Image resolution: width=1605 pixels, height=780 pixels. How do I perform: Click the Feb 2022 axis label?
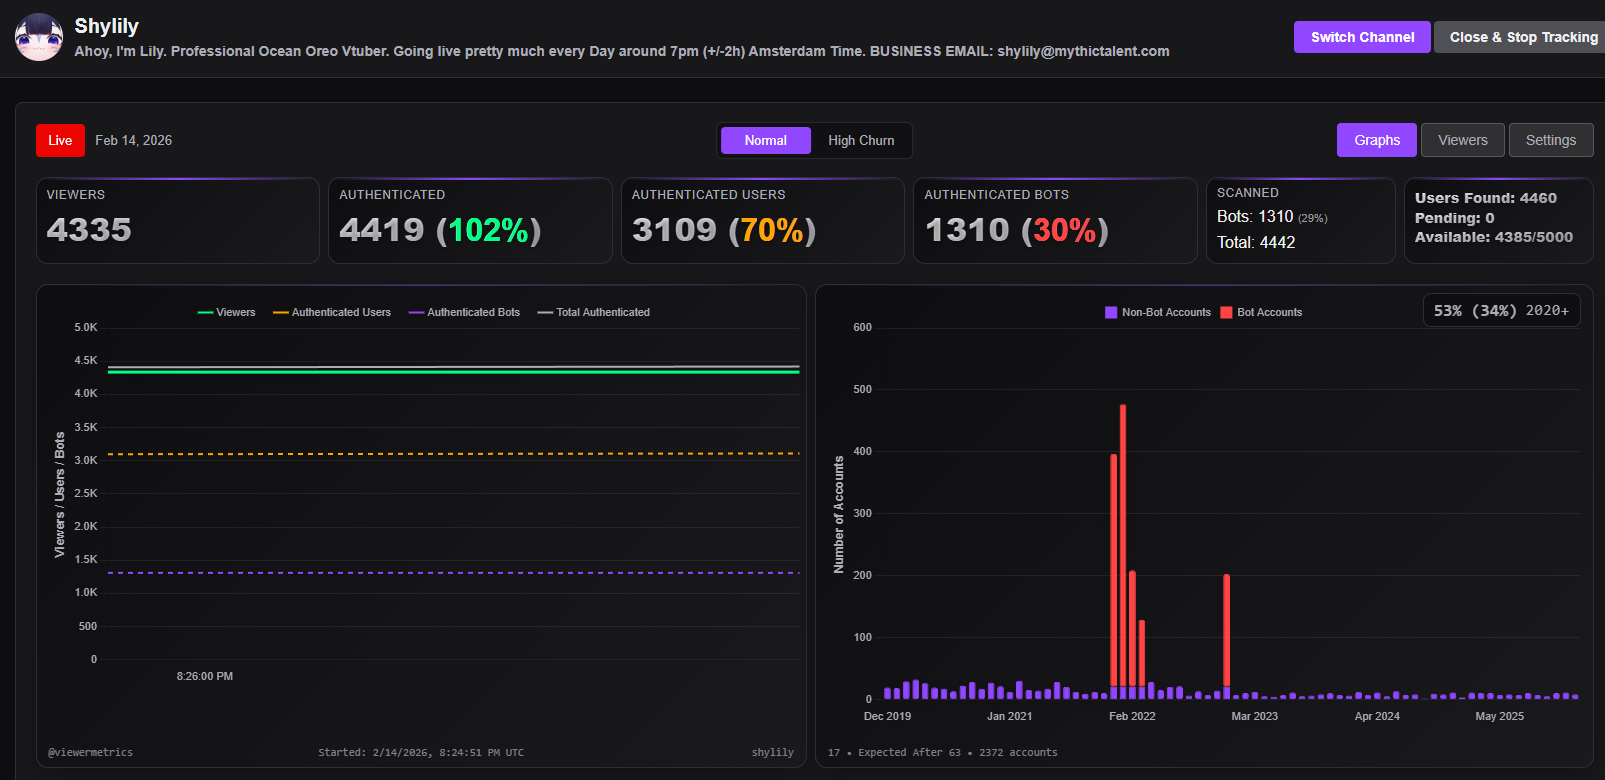pyautogui.click(x=1132, y=716)
